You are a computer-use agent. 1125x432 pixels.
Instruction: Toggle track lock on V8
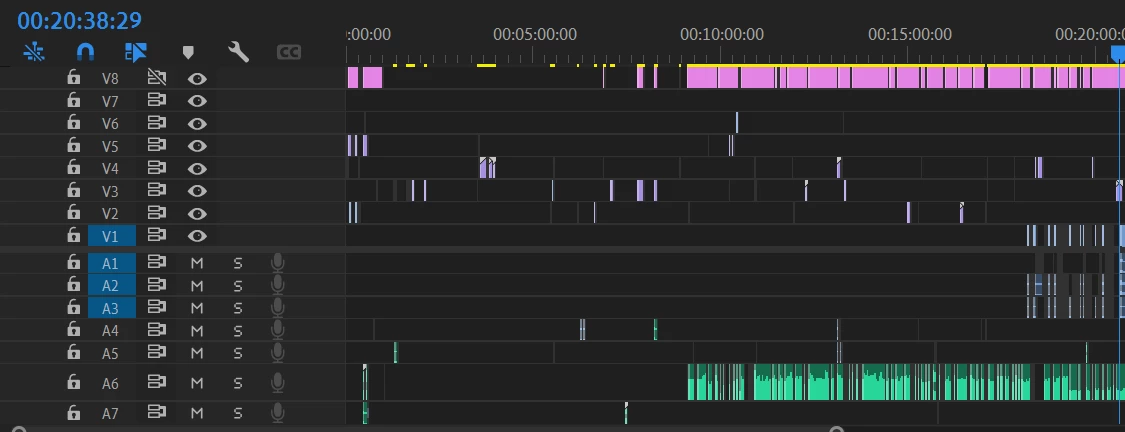click(73, 78)
